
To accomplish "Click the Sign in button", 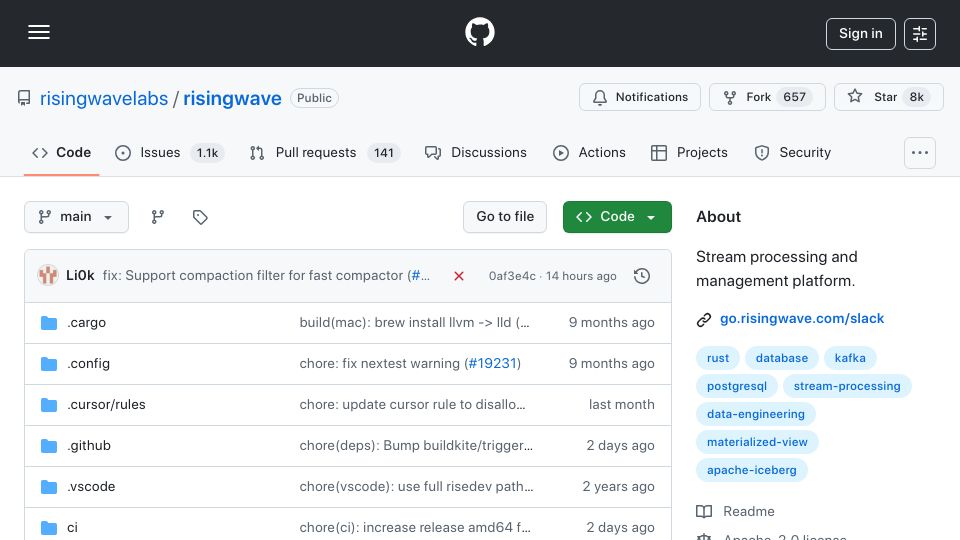I will pyautogui.click(x=860, y=34).
